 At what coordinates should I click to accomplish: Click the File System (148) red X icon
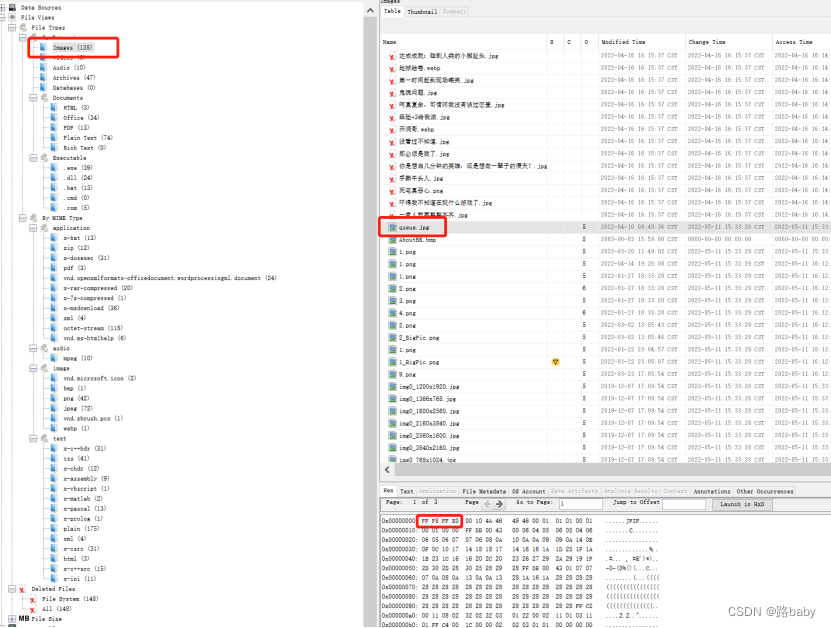[x=33, y=599]
